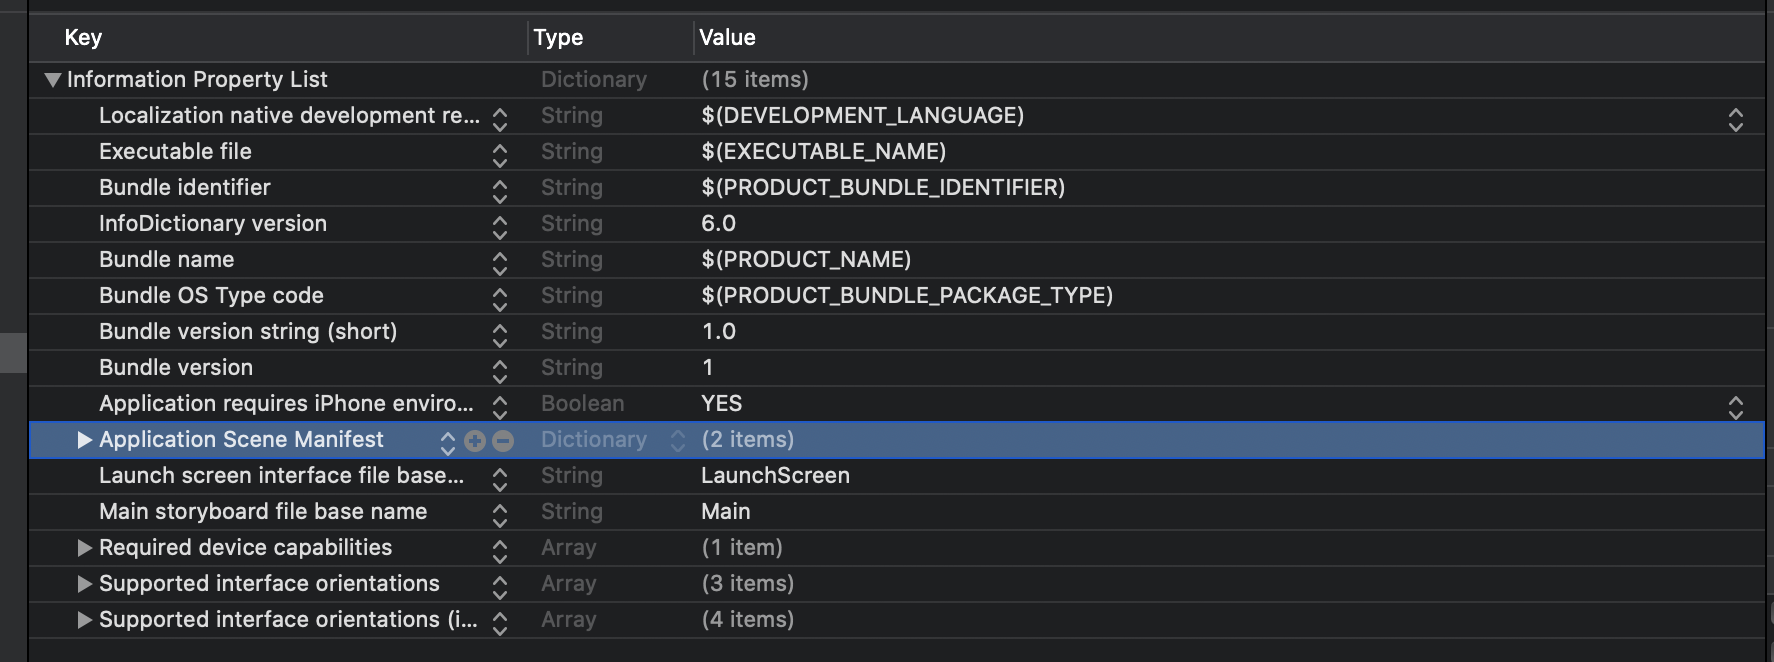This screenshot has width=1774, height=662.
Task: Open key stepper for Bundle OS Type code
Action: 500,298
